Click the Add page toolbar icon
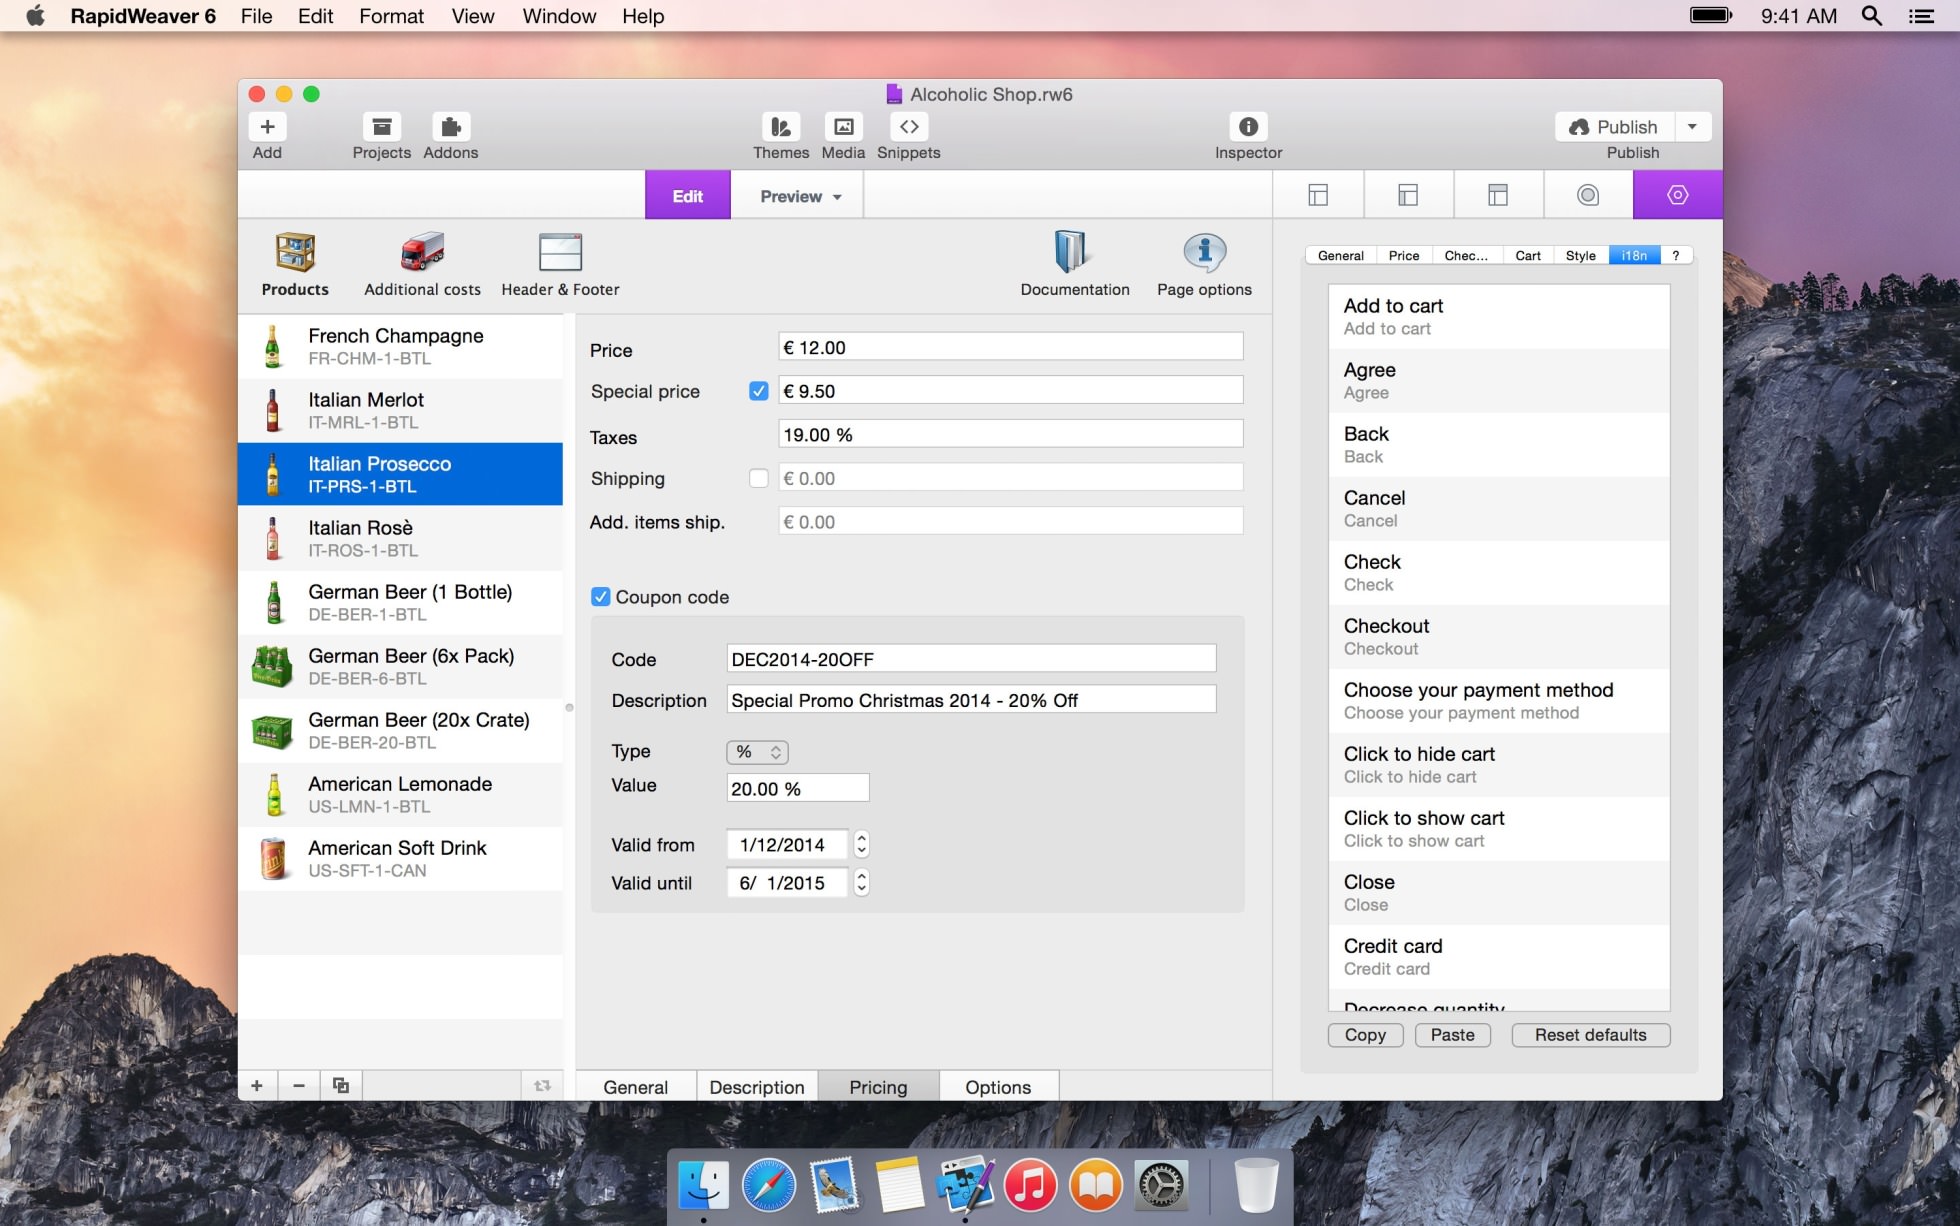 coord(267,127)
